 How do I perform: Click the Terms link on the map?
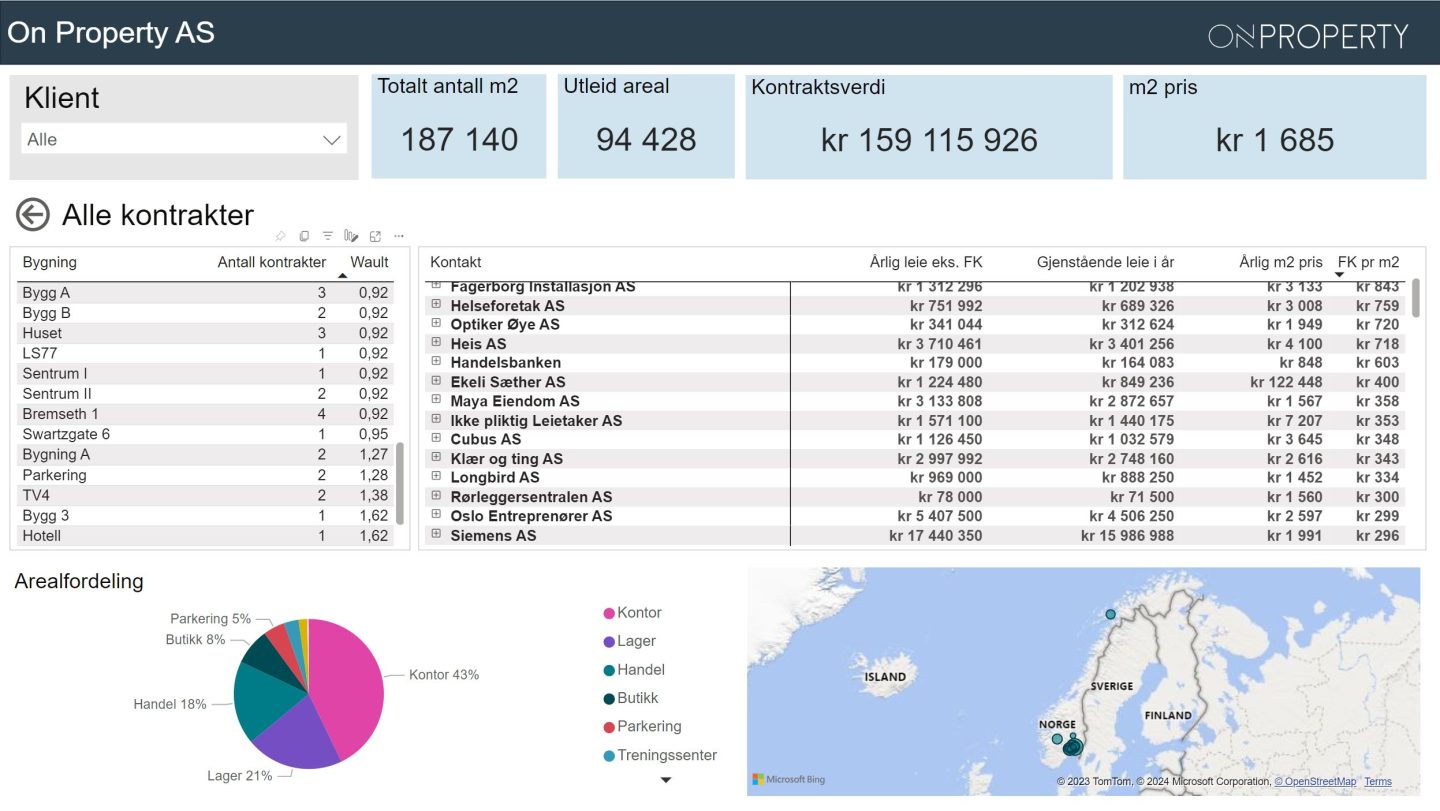coord(1377,782)
